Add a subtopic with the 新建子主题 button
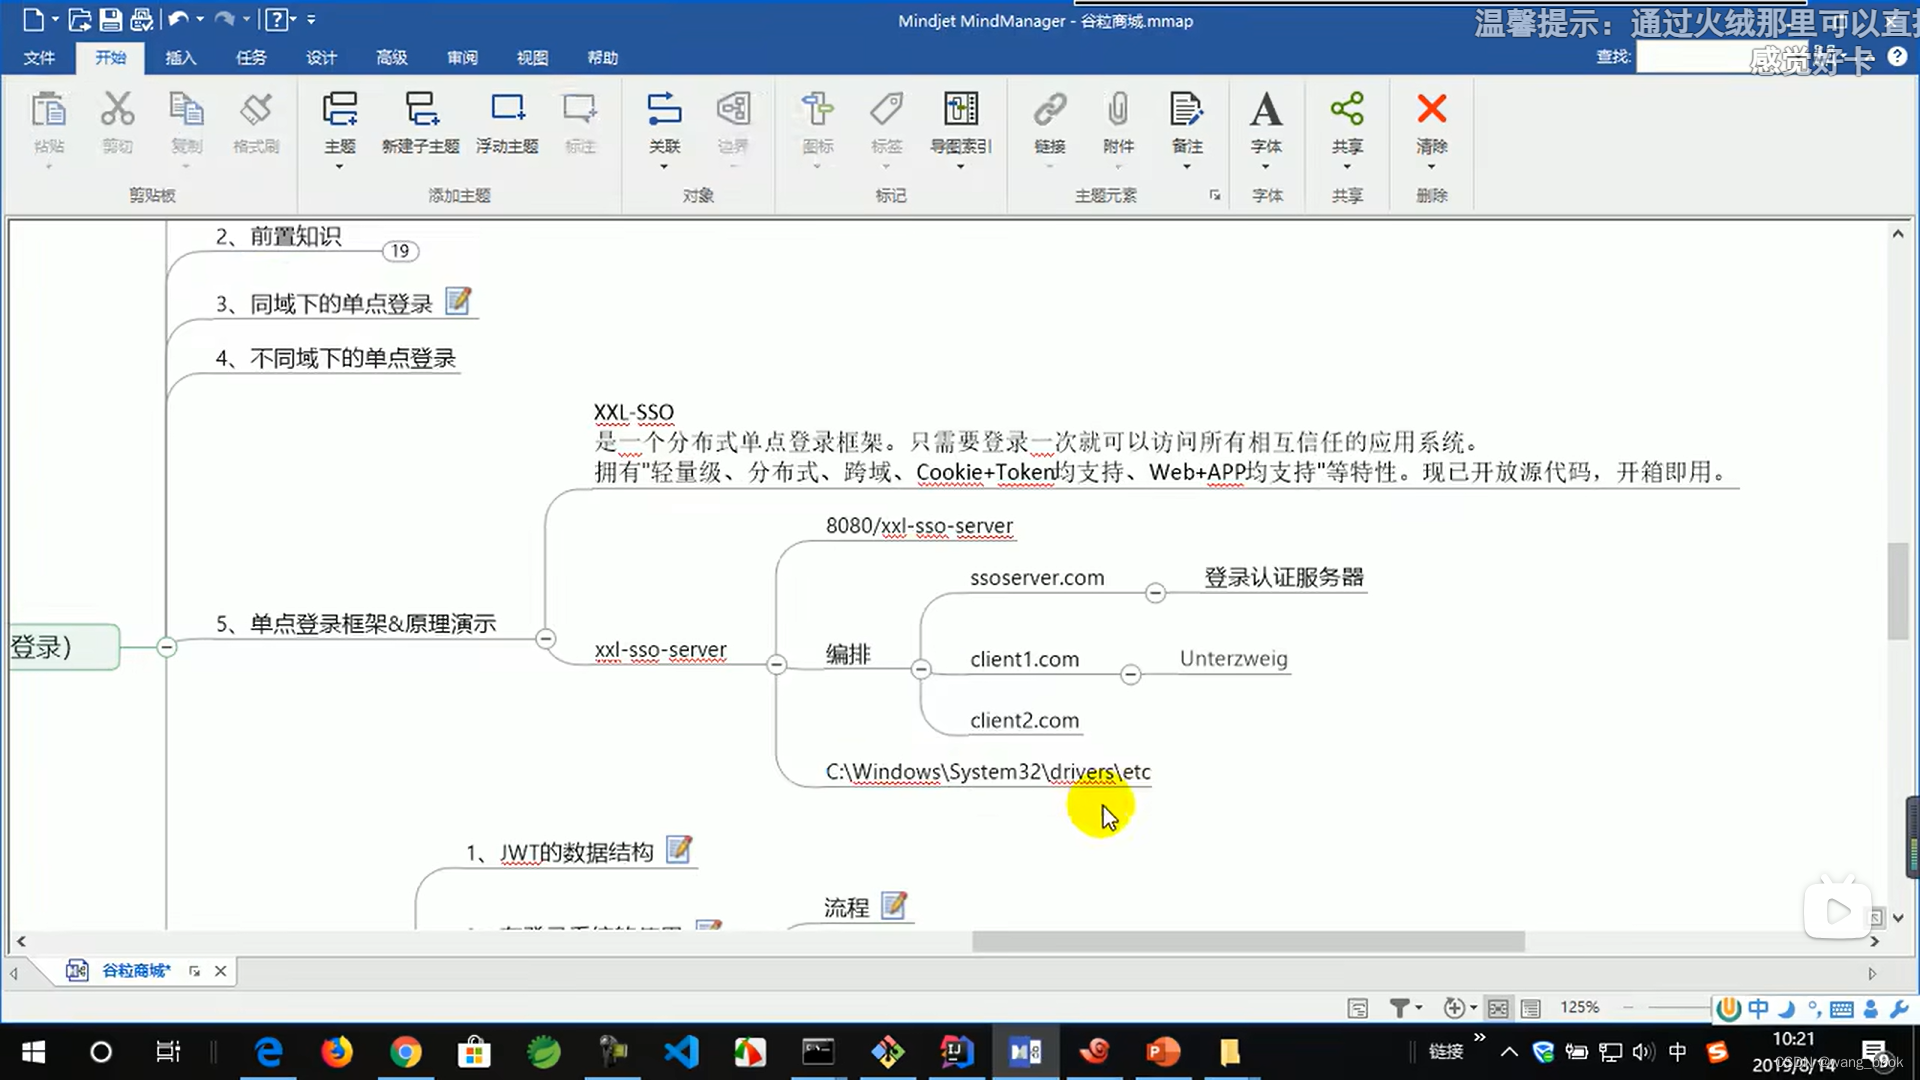Viewport: 1920px width, 1080px height. (x=420, y=122)
